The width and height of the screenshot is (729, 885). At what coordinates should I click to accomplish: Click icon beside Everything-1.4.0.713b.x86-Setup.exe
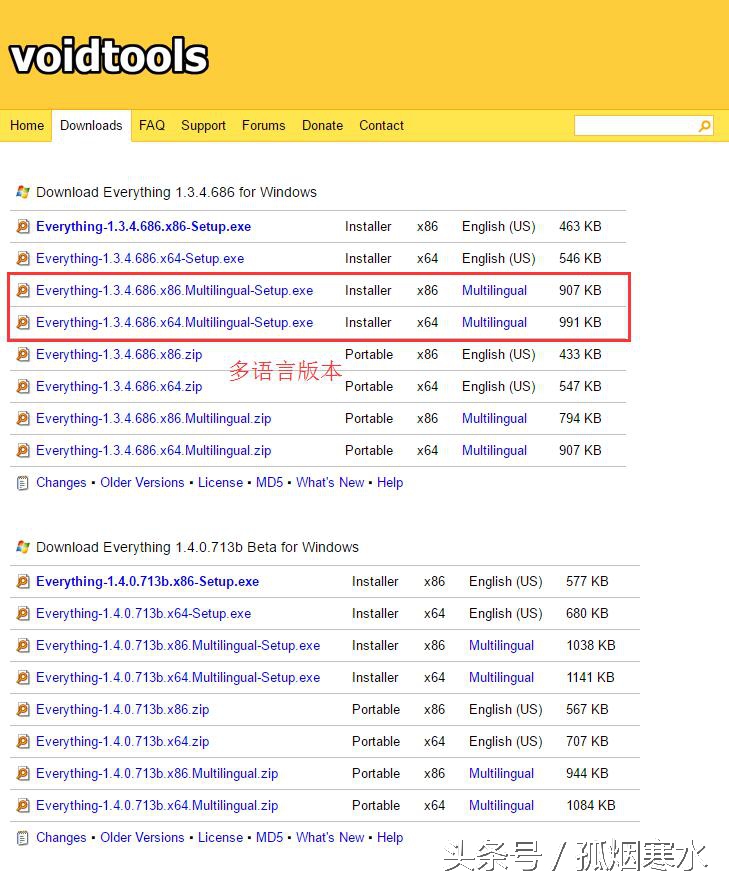(23, 581)
